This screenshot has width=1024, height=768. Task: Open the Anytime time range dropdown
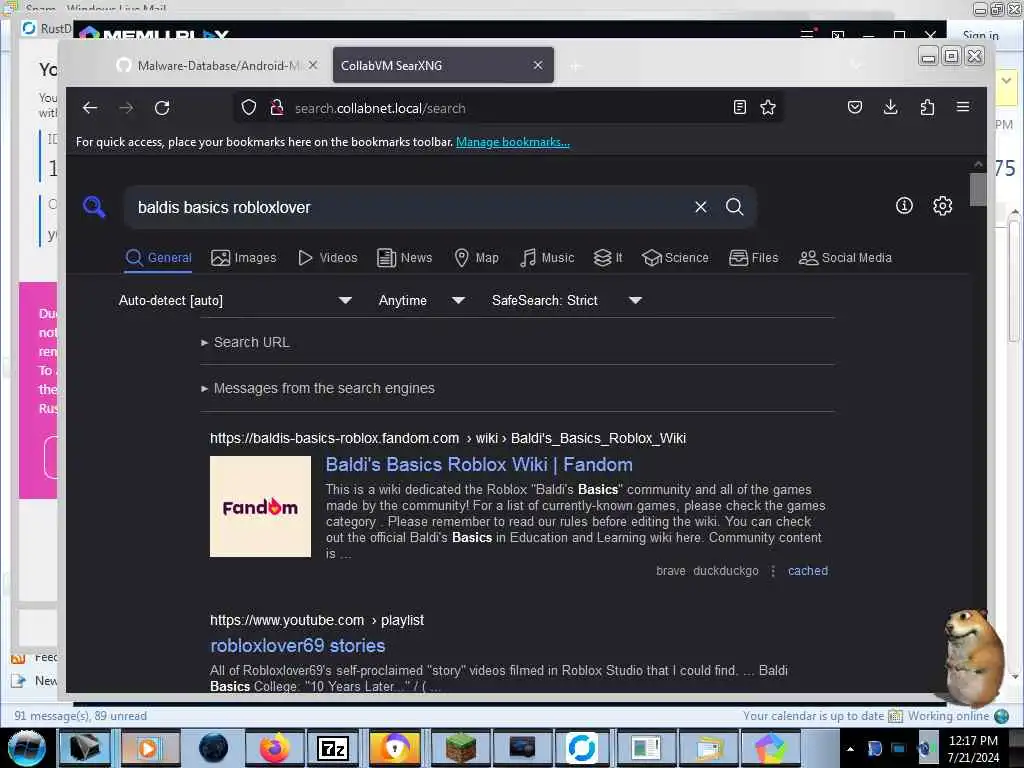(x=421, y=300)
